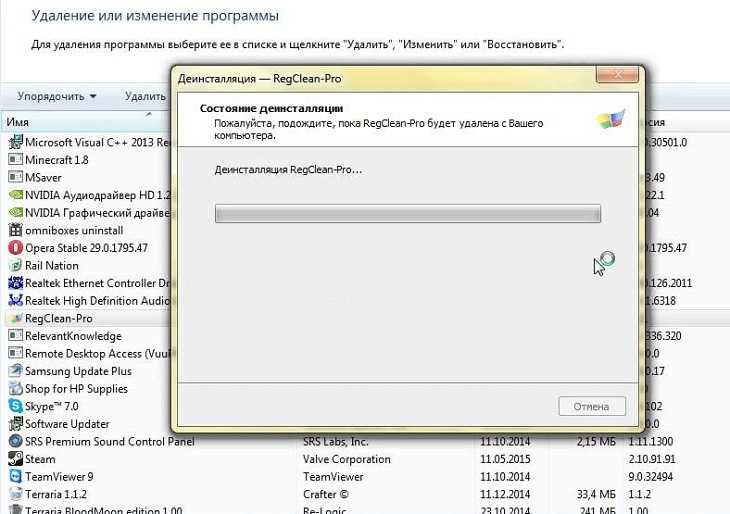Click the Rail Nation icon
Viewport: 730px width, 514px height.
[15, 265]
